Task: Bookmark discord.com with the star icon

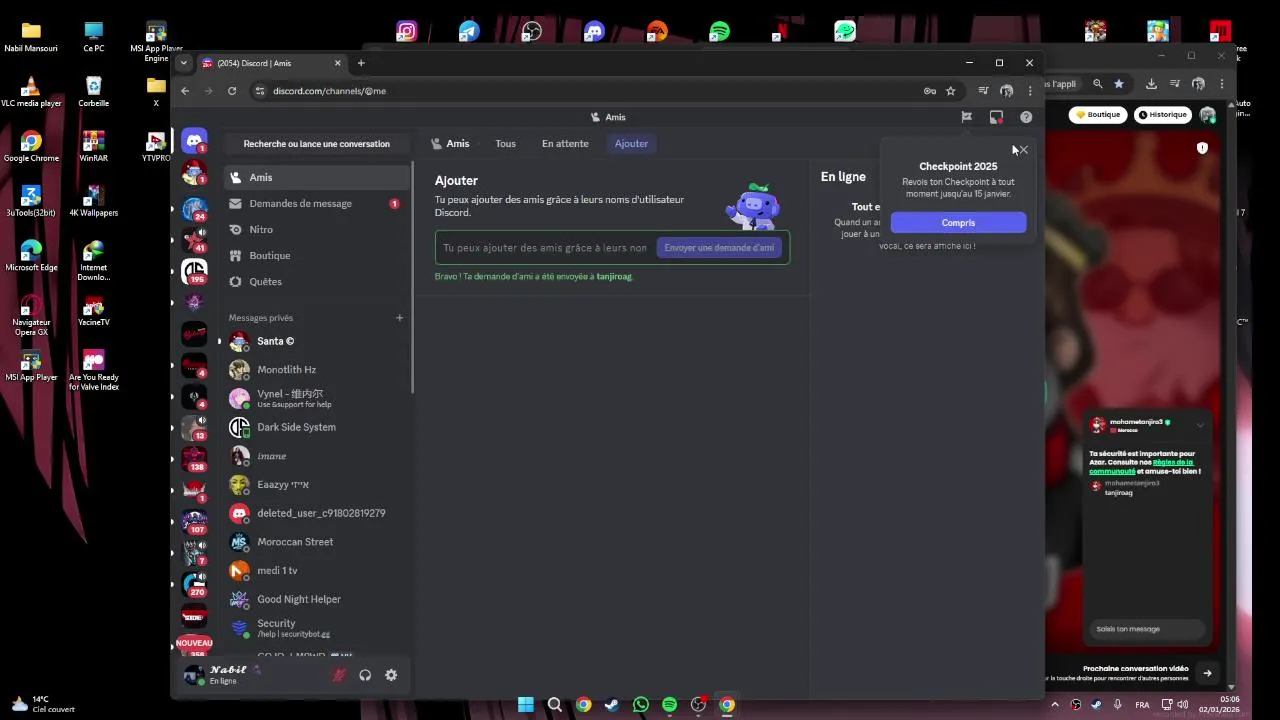Action: [951, 91]
